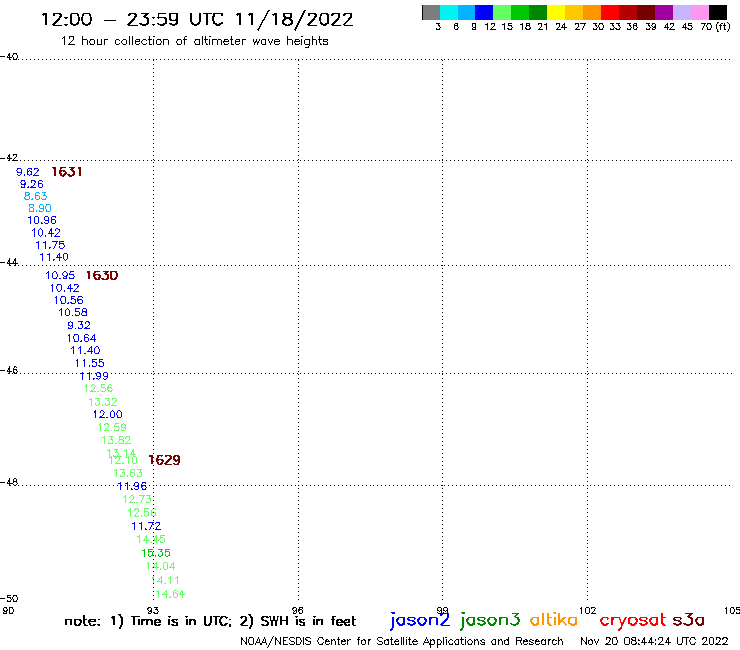The image size is (740, 650).
Task: Click the green 'jason3' satellite label
Action: tap(490, 620)
